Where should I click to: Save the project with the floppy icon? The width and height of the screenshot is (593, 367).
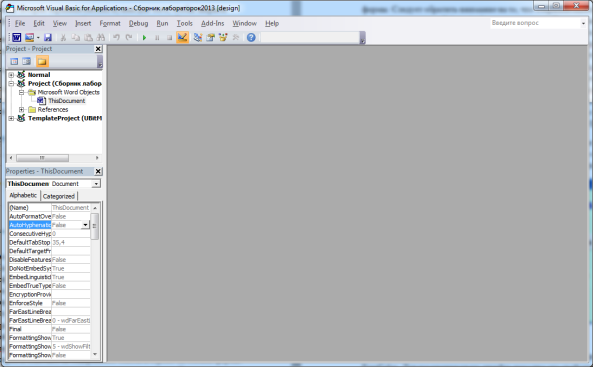click(x=48, y=37)
